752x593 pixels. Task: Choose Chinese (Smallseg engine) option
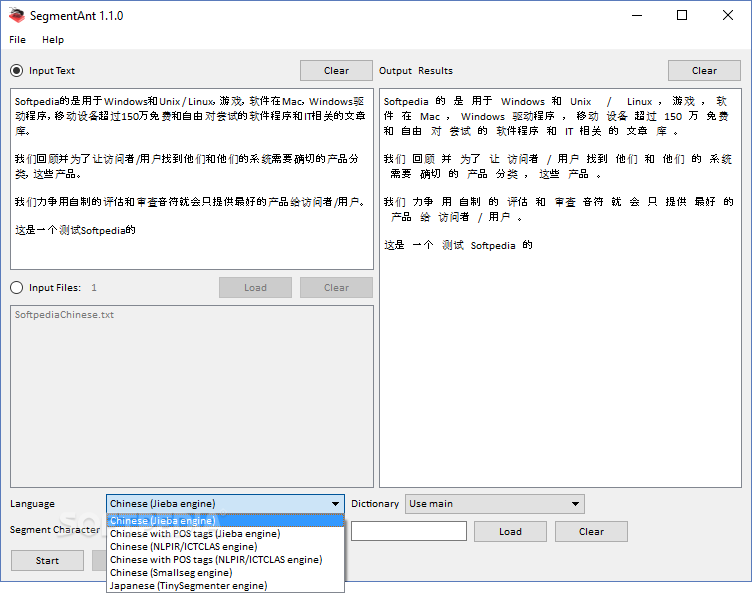(225, 572)
